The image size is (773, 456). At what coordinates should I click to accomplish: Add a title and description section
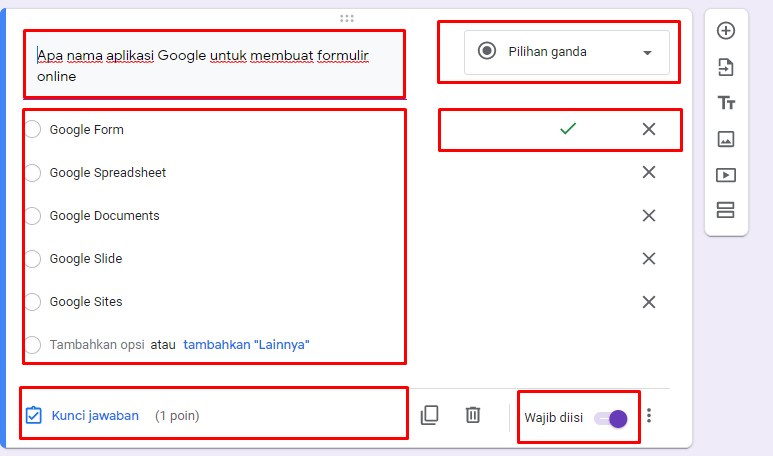click(x=726, y=103)
